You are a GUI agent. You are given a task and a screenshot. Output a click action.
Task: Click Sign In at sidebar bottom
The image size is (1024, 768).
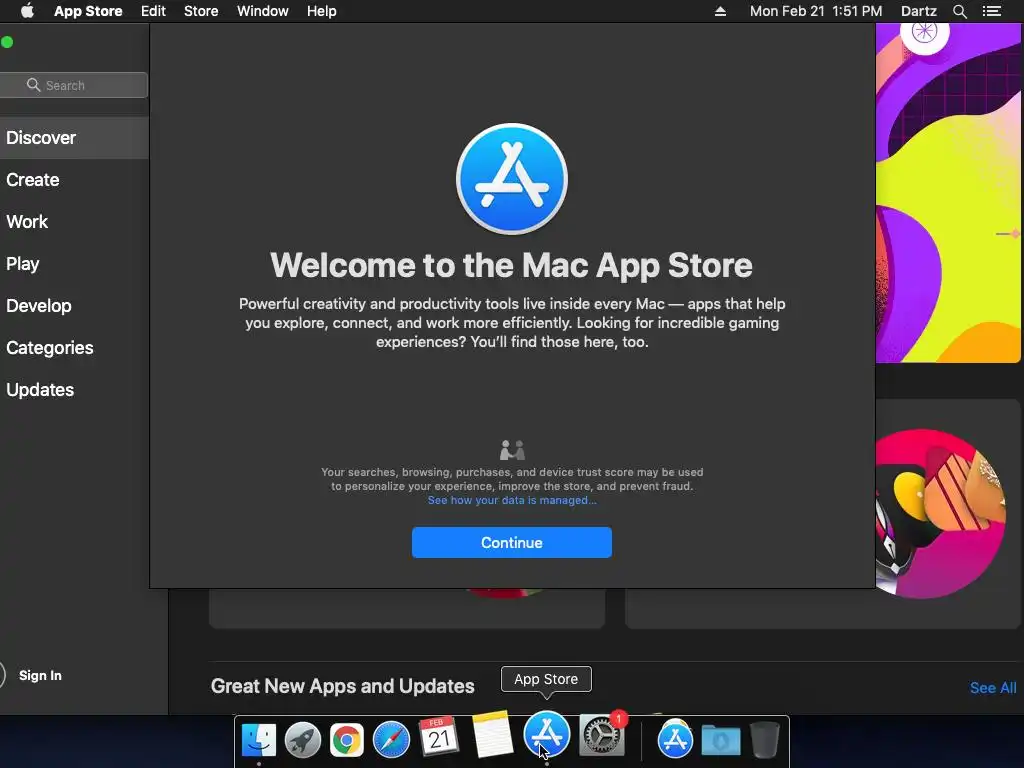pos(40,675)
